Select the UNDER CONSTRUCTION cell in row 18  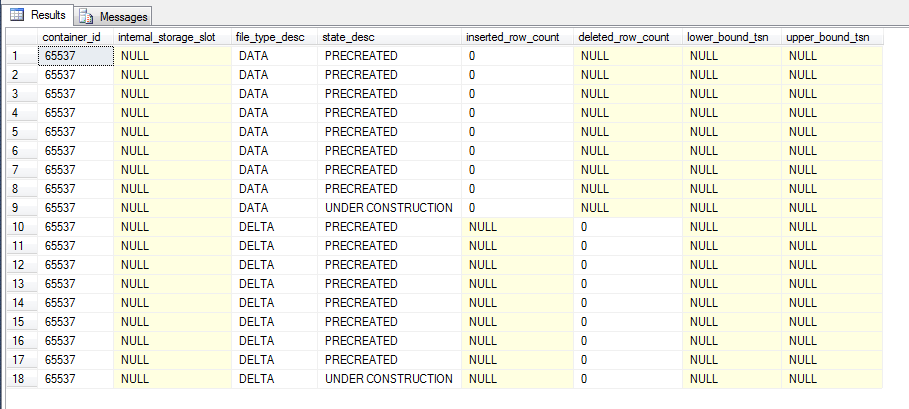point(388,378)
